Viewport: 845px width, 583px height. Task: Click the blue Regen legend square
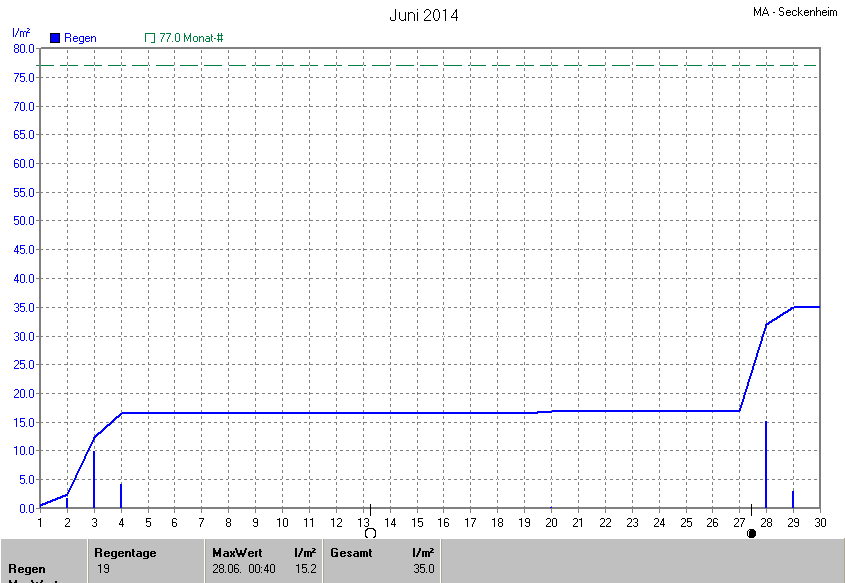pos(55,38)
